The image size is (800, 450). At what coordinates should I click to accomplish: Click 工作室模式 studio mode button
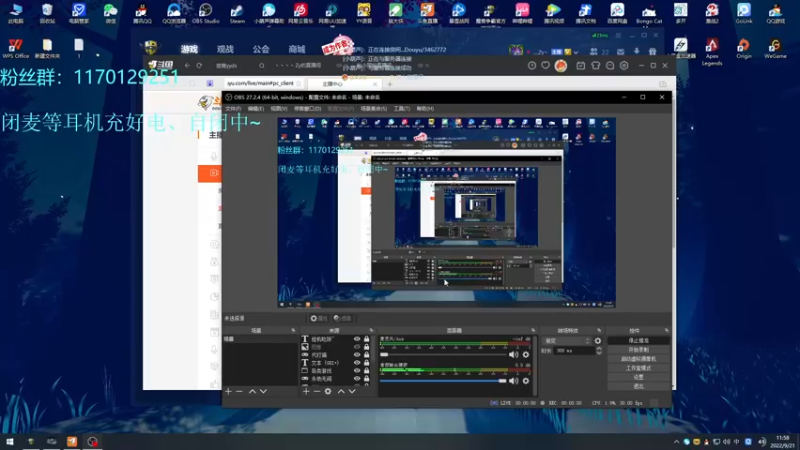(638, 368)
